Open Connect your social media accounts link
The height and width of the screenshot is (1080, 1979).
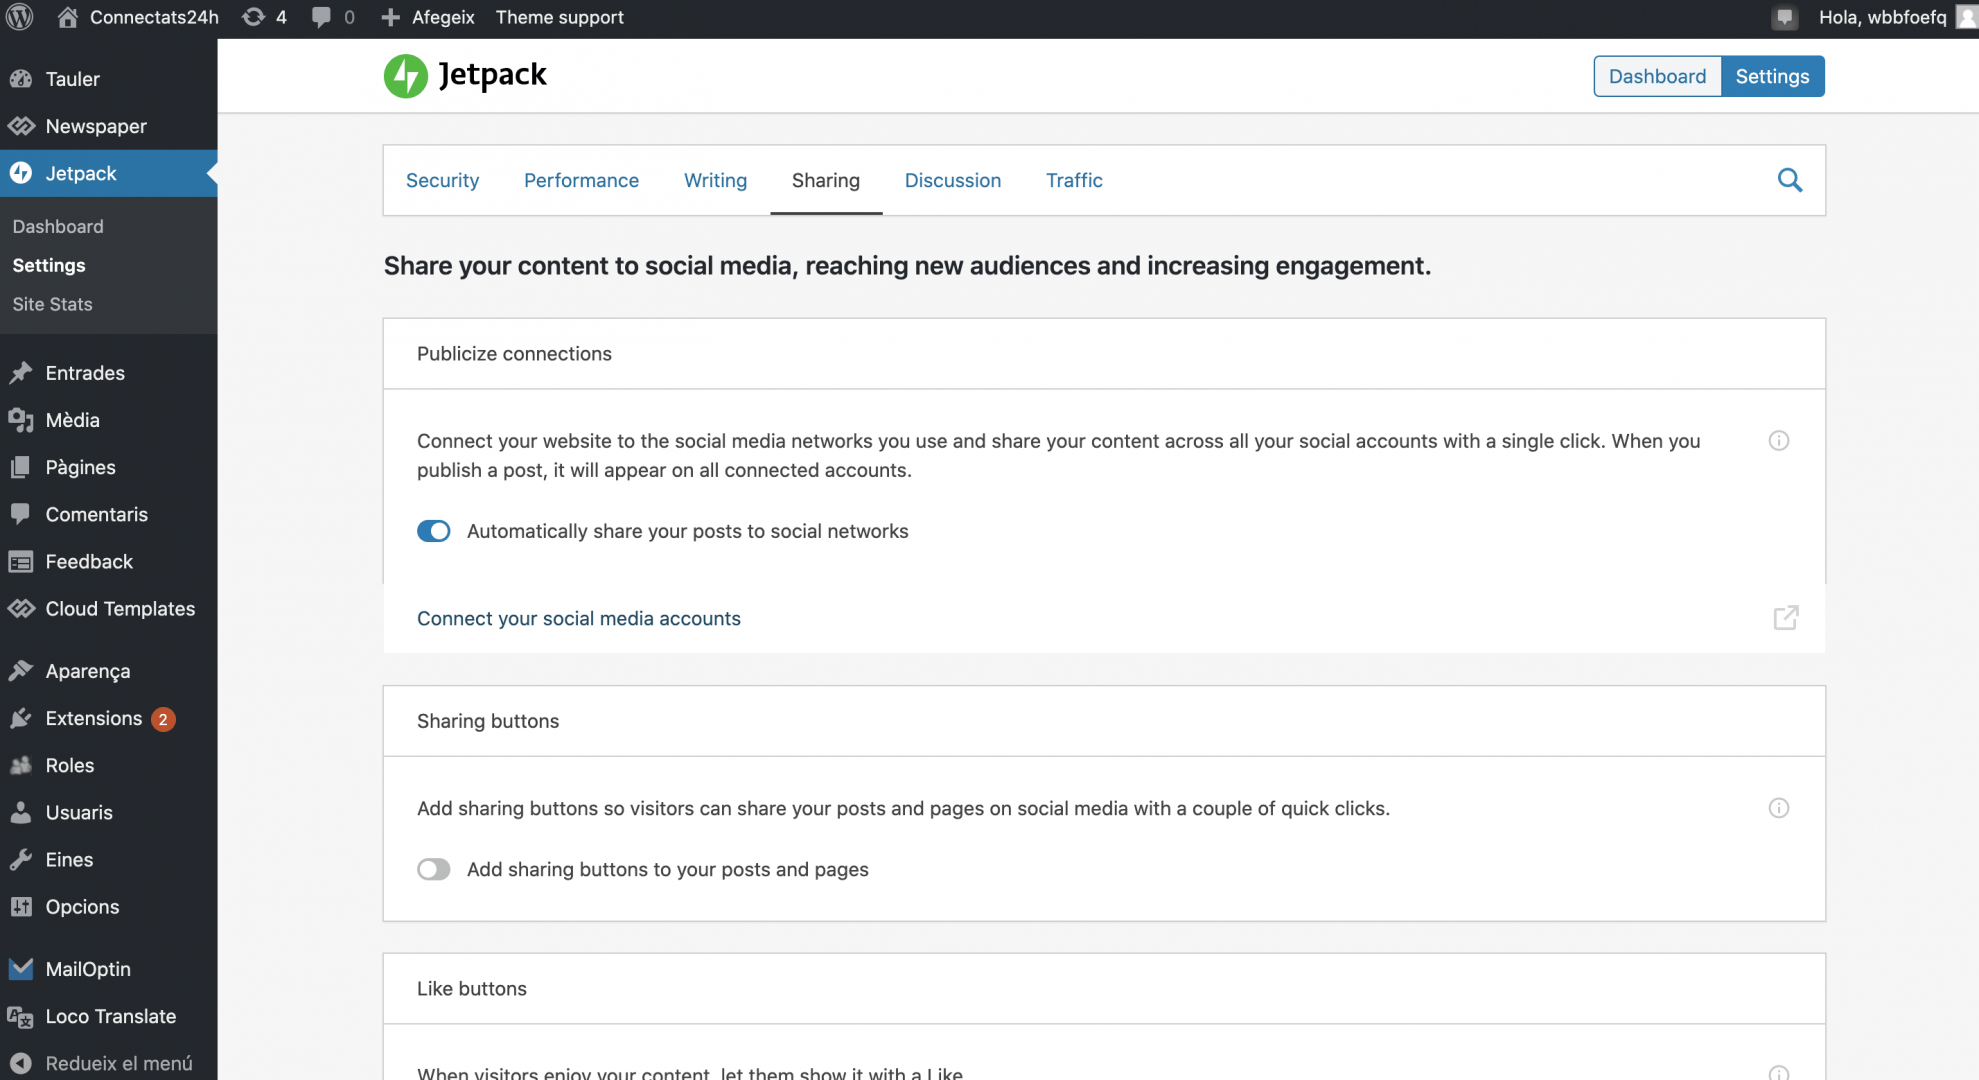(x=579, y=618)
